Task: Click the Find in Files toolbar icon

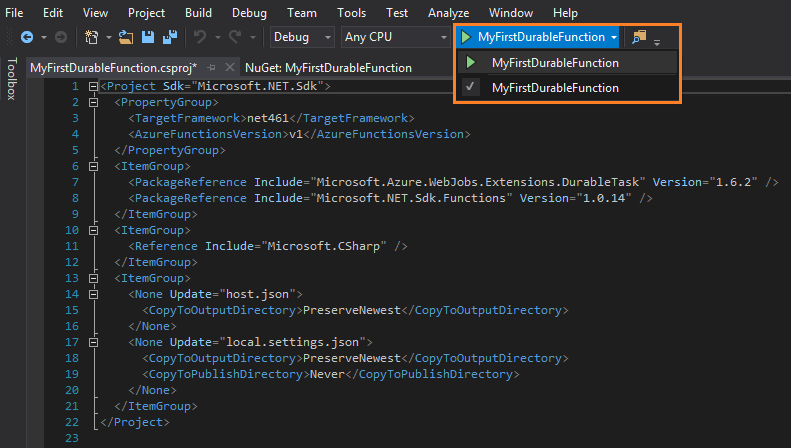Action: [639, 37]
